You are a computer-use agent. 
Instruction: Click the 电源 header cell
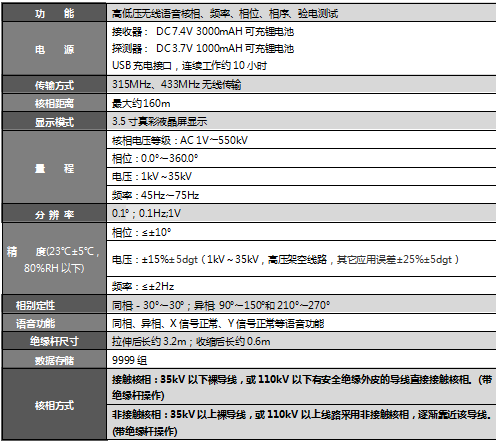(x=54, y=49)
